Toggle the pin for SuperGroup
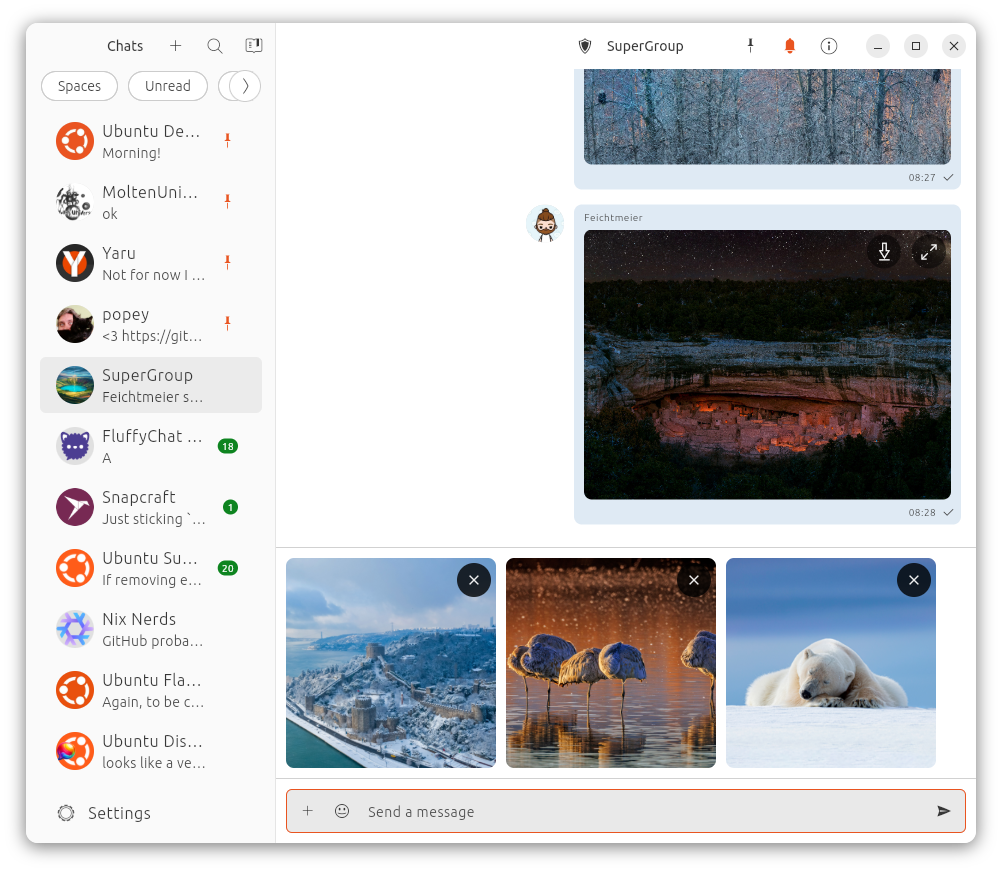 (750, 46)
